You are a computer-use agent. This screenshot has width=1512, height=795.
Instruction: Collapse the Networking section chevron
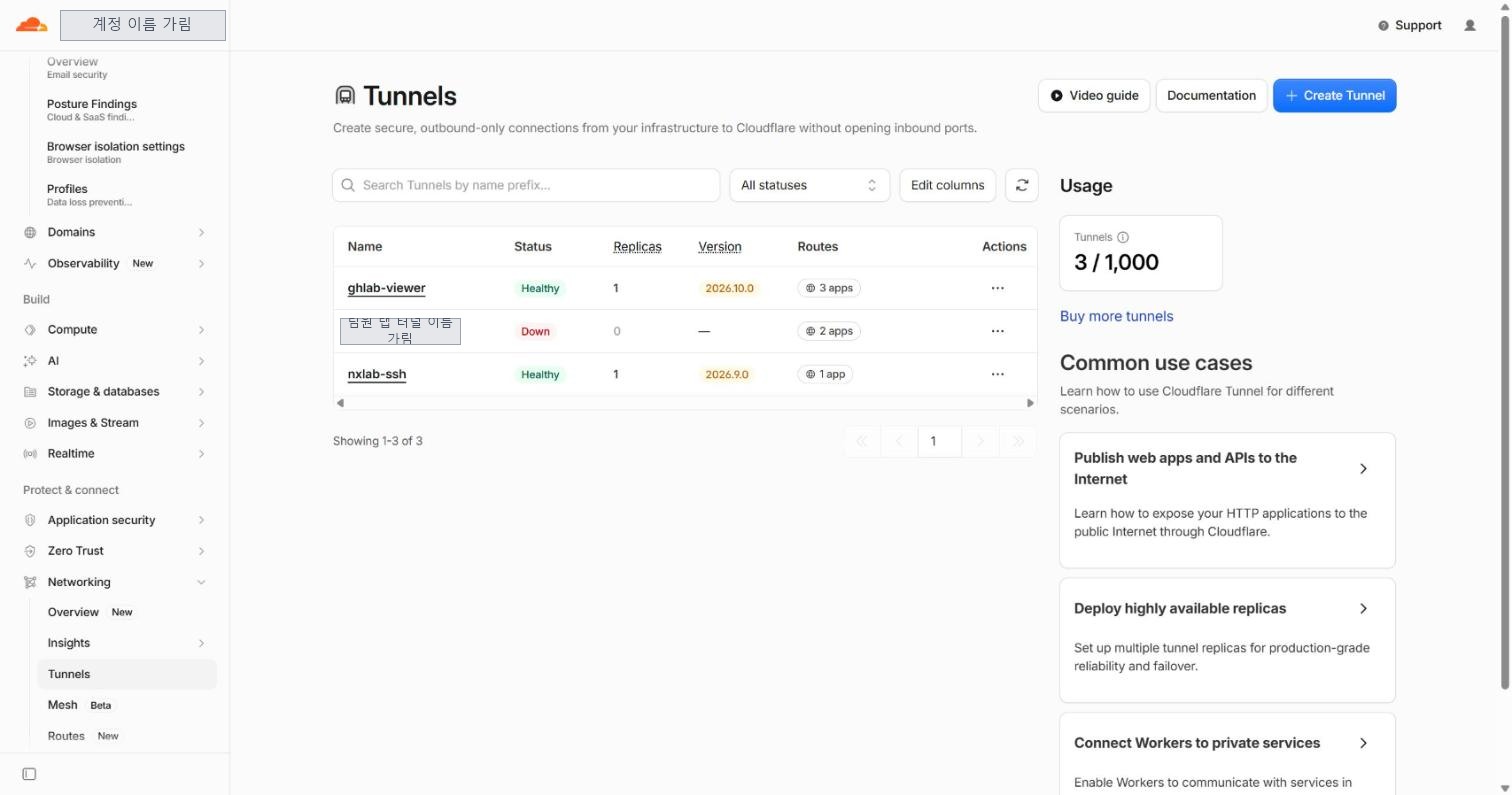pos(201,582)
